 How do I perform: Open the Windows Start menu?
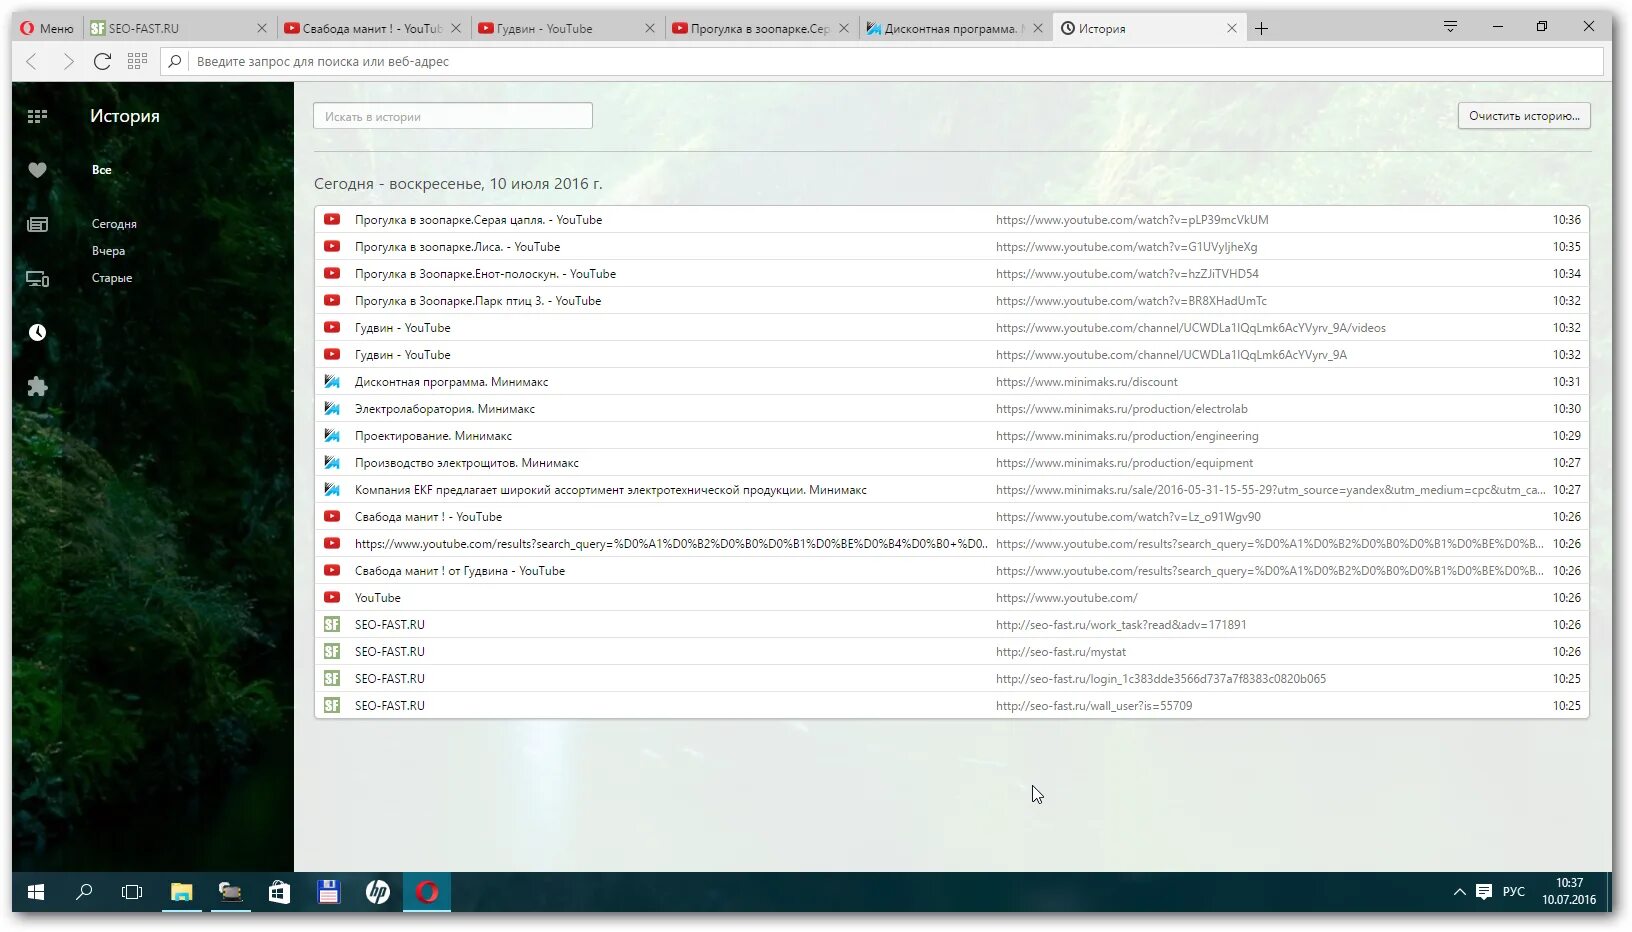[36, 892]
